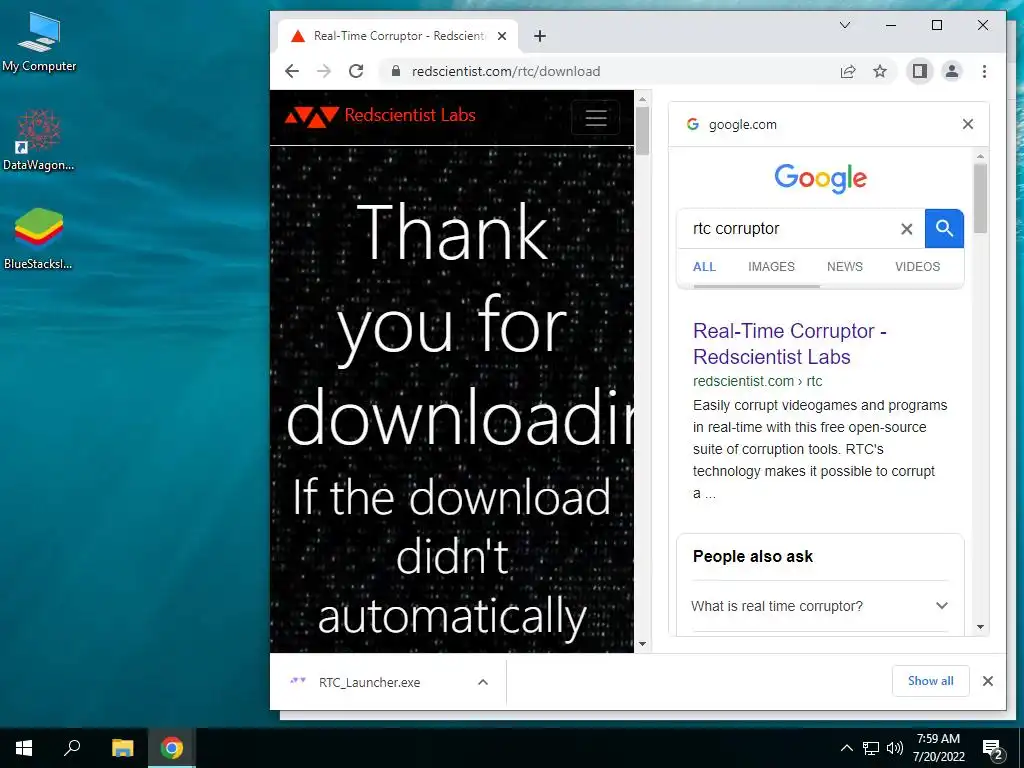Image resolution: width=1024 pixels, height=768 pixels.
Task: Select the BlueStacks desktop icon
Action: click(39, 238)
